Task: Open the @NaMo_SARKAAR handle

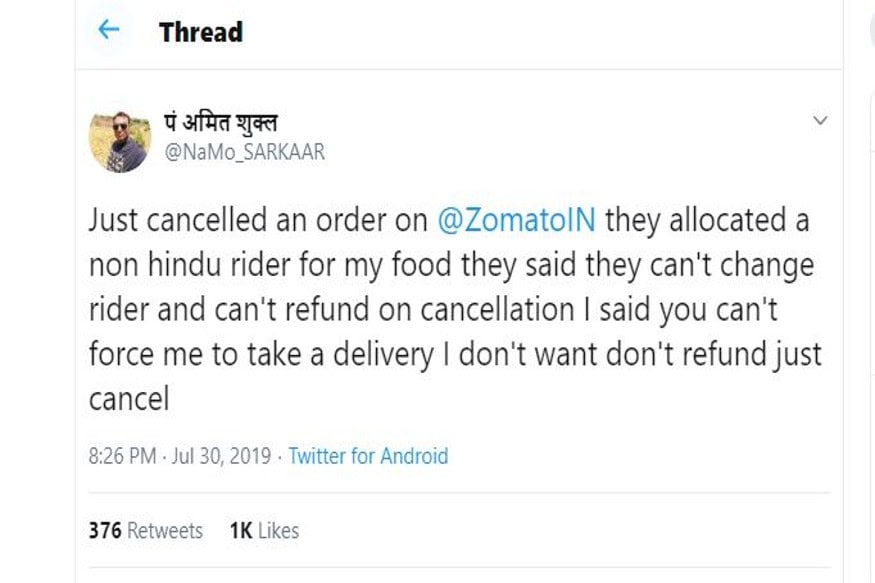Action: tap(244, 153)
